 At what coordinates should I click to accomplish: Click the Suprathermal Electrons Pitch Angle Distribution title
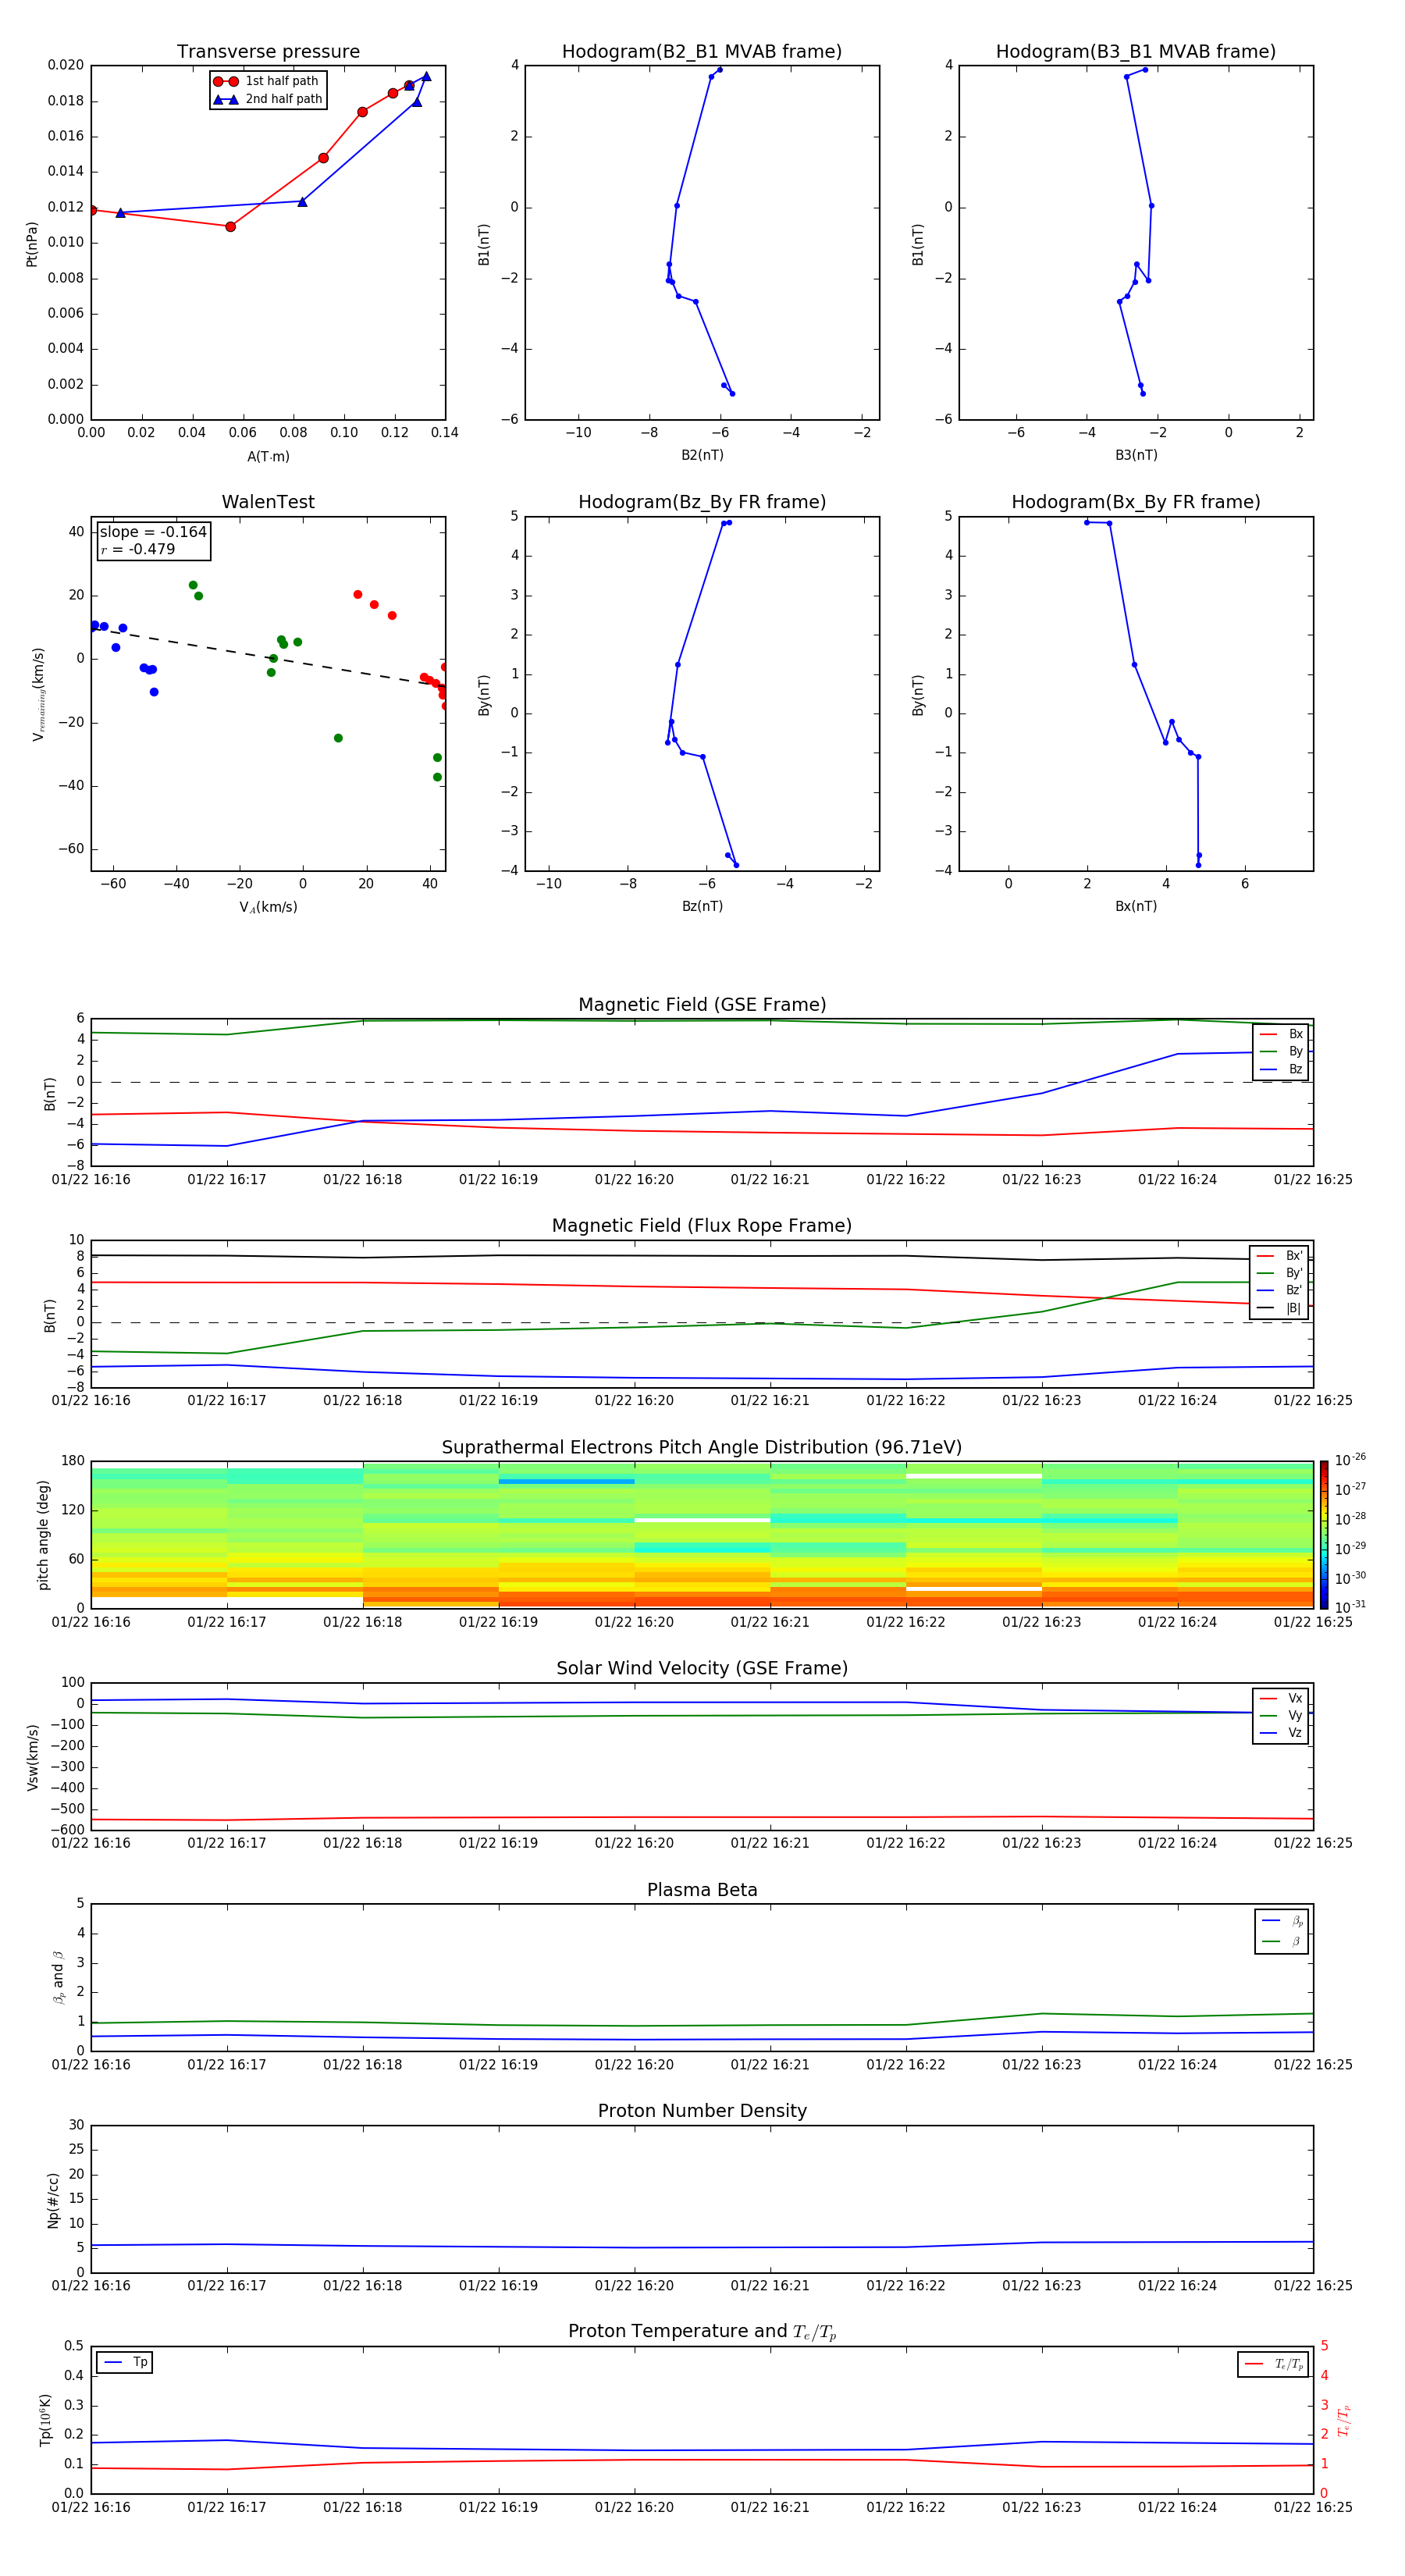point(702,1447)
